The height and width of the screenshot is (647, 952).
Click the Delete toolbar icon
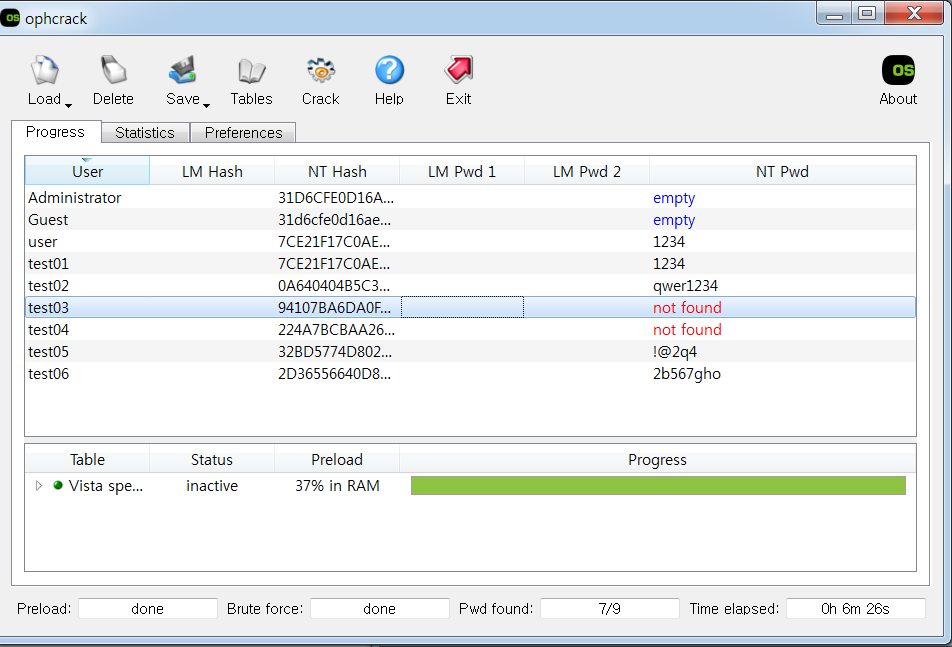(x=114, y=70)
